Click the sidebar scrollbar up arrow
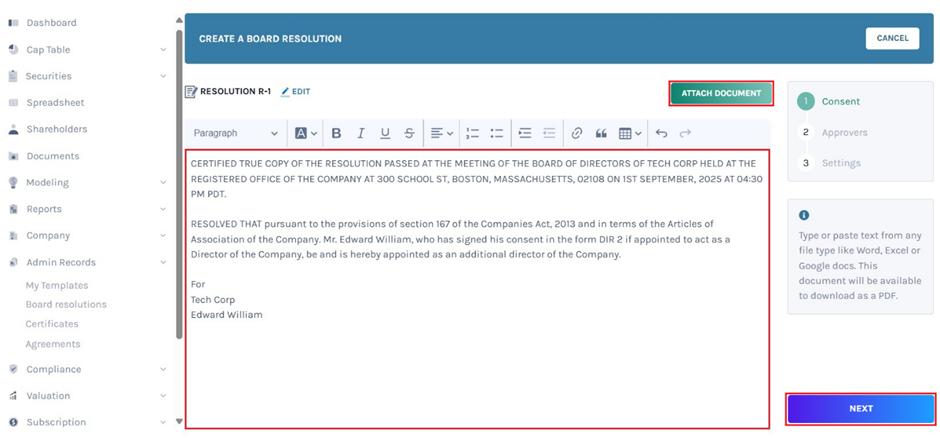The image size is (940, 438). (179, 20)
